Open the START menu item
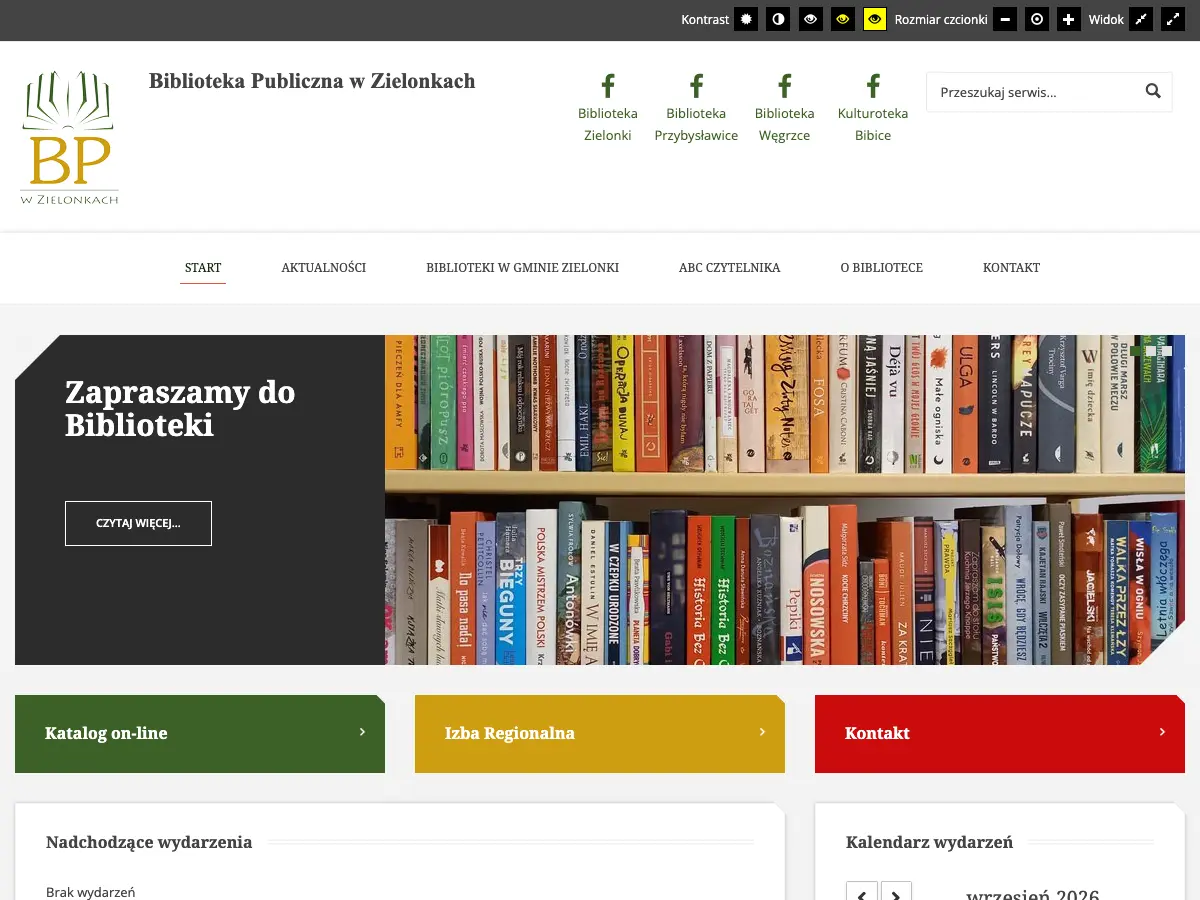The image size is (1200, 900). 203,268
